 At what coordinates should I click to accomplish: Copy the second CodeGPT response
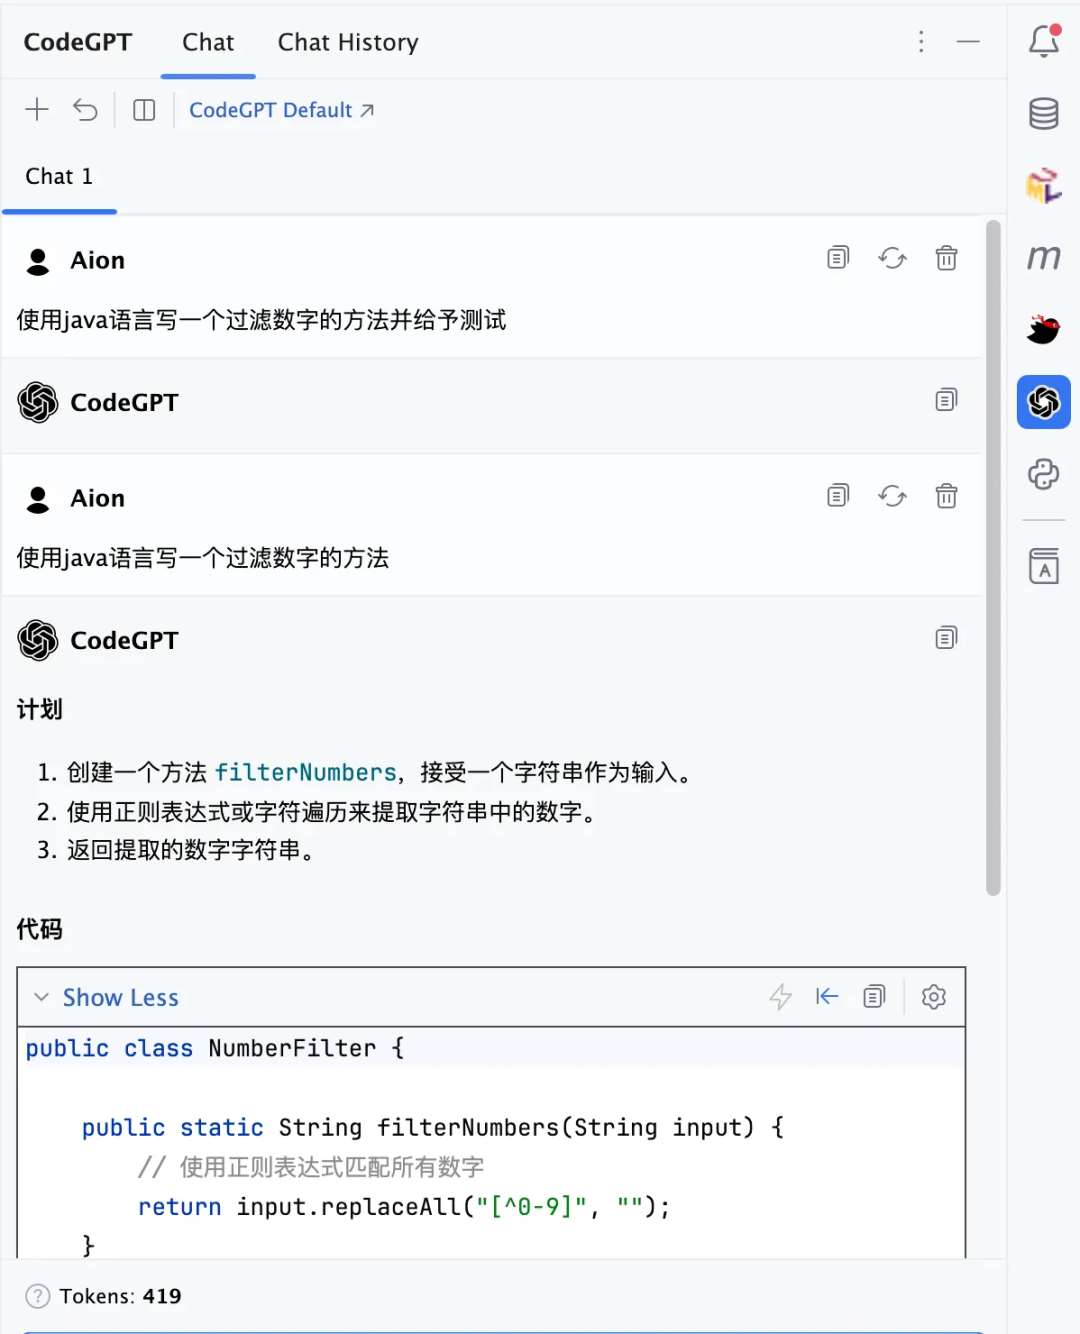pyautogui.click(x=946, y=637)
